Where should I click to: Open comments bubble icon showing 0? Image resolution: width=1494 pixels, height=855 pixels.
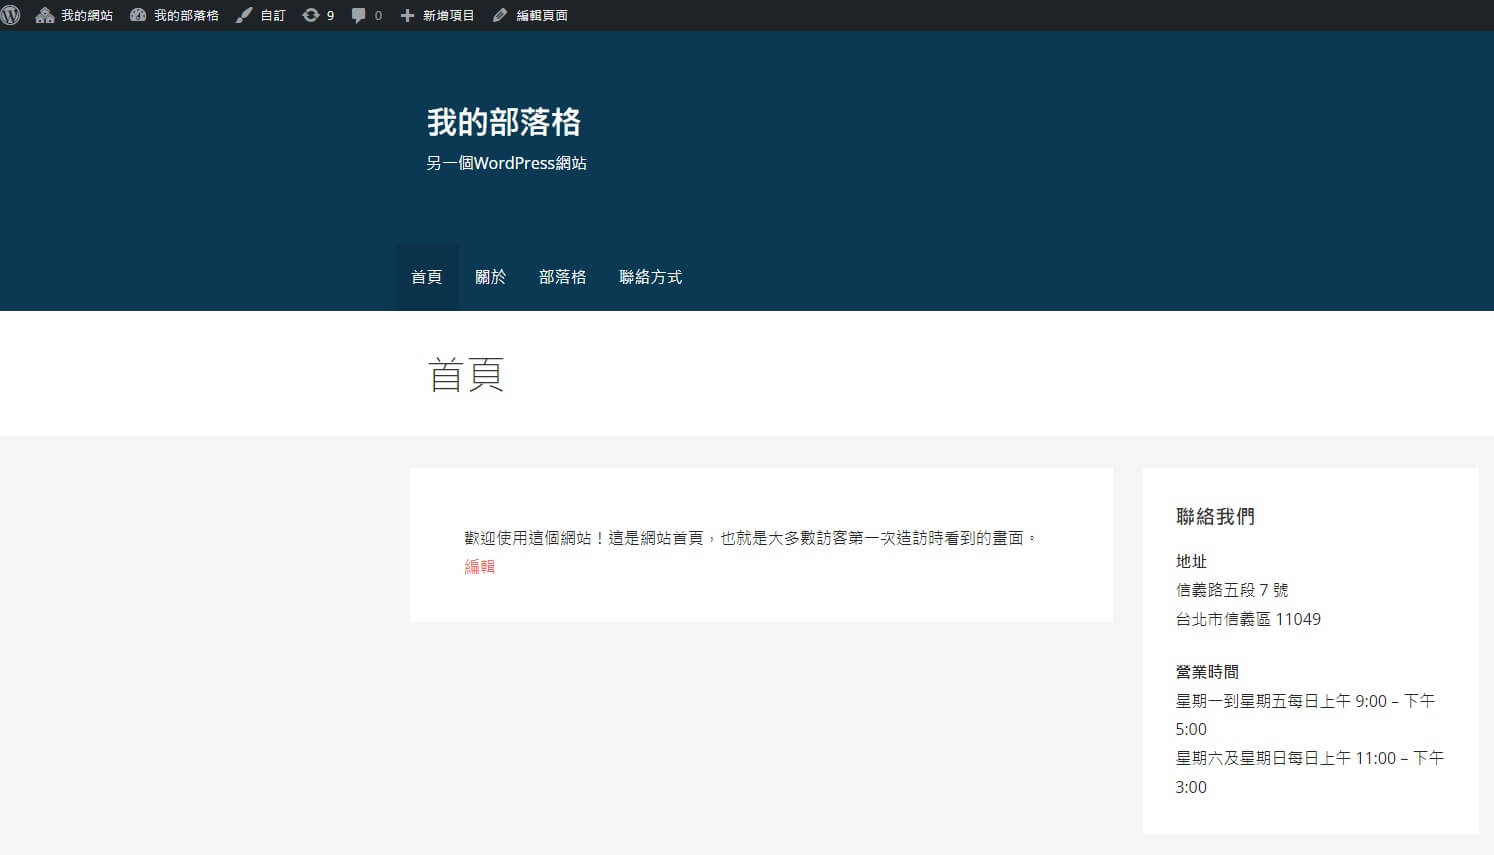coord(359,15)
